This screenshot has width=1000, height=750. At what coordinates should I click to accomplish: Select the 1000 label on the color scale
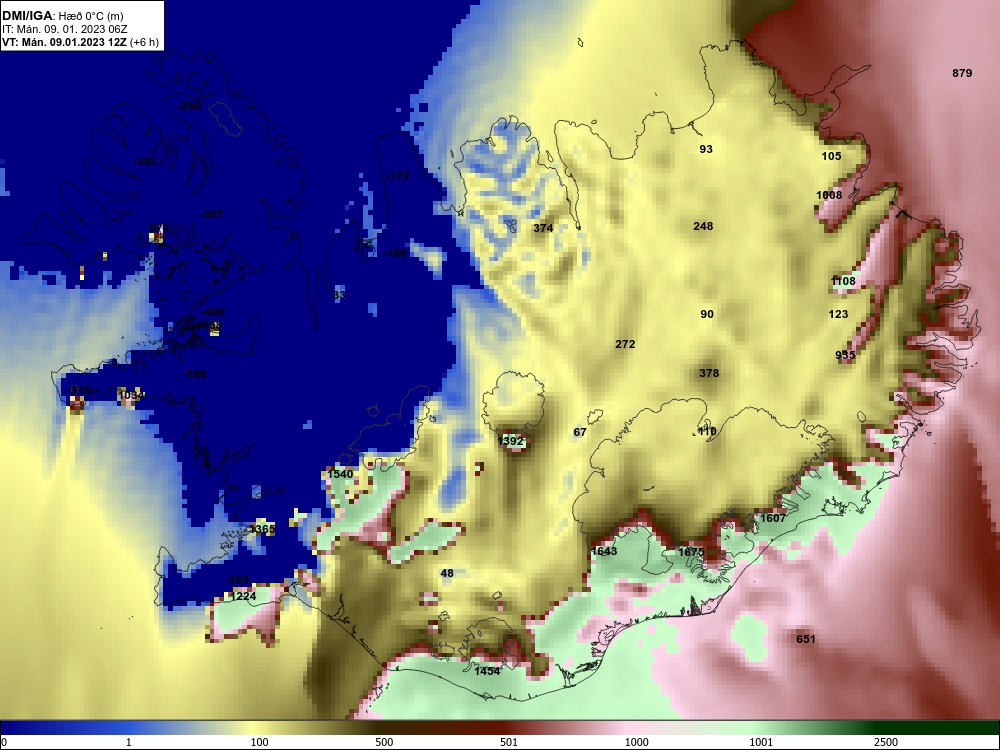click(636, 742)
